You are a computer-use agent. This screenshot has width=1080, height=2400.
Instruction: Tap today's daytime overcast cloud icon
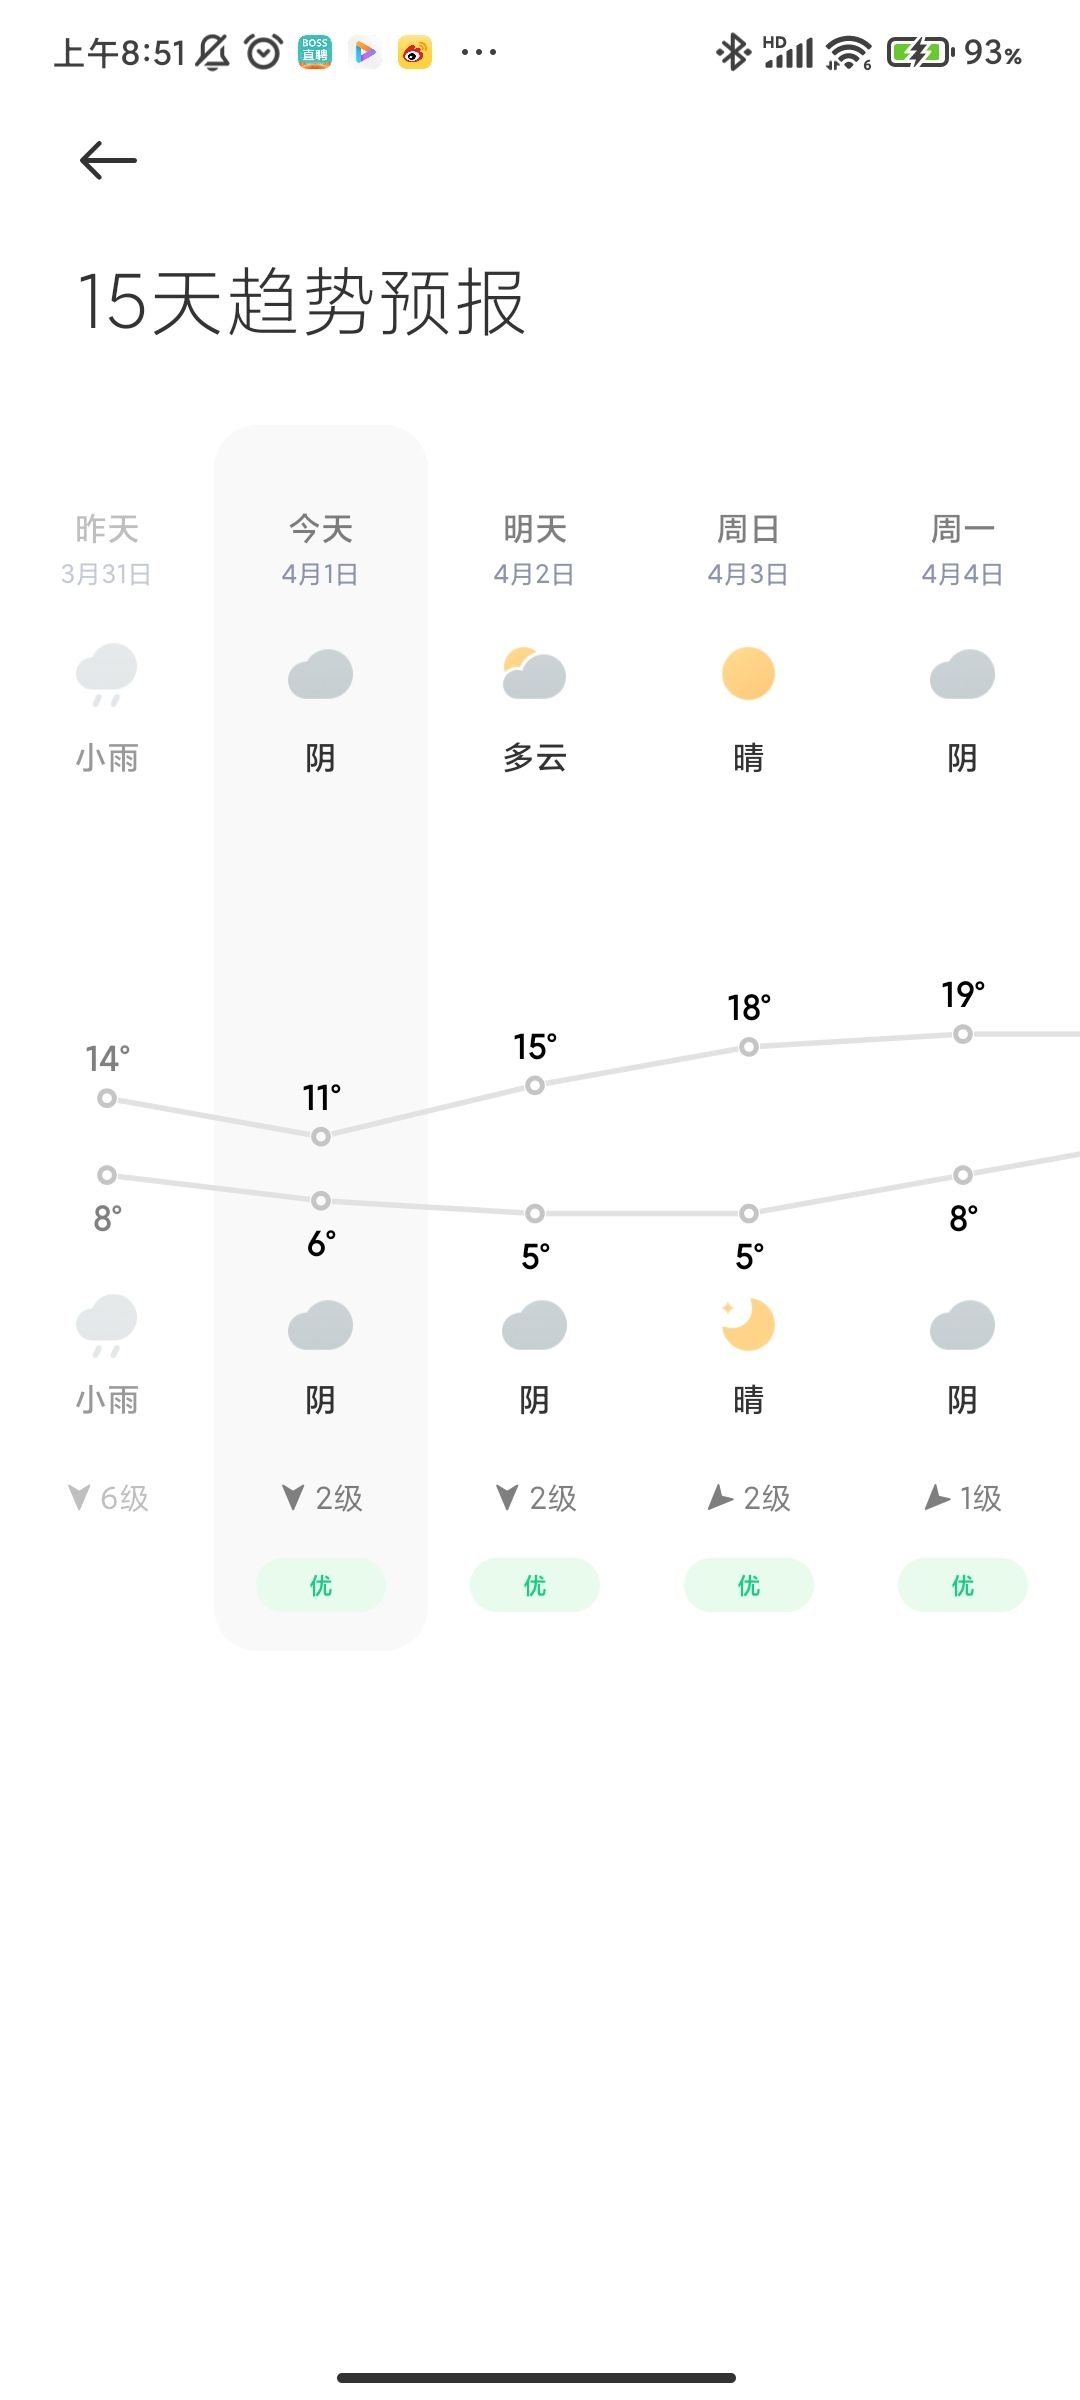point(320,675)
